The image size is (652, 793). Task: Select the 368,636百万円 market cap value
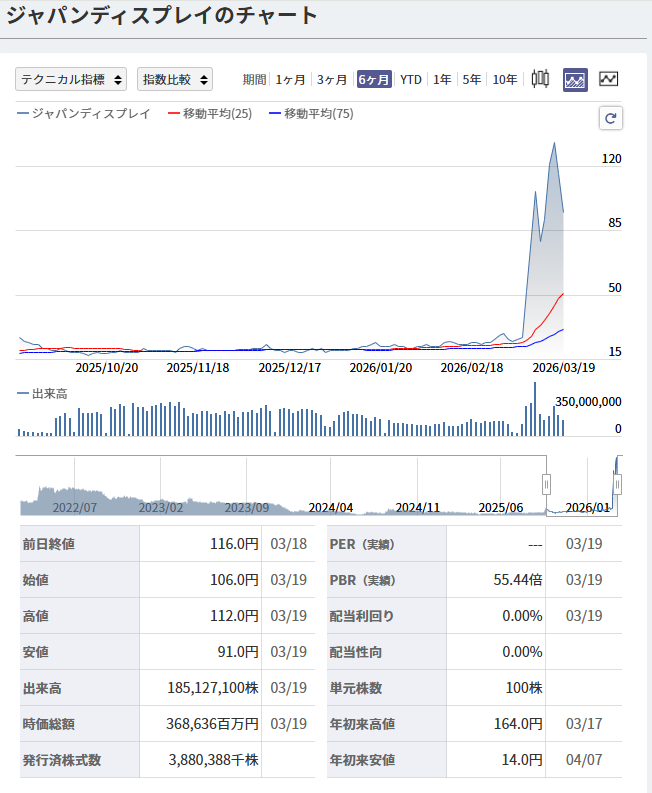212,724
